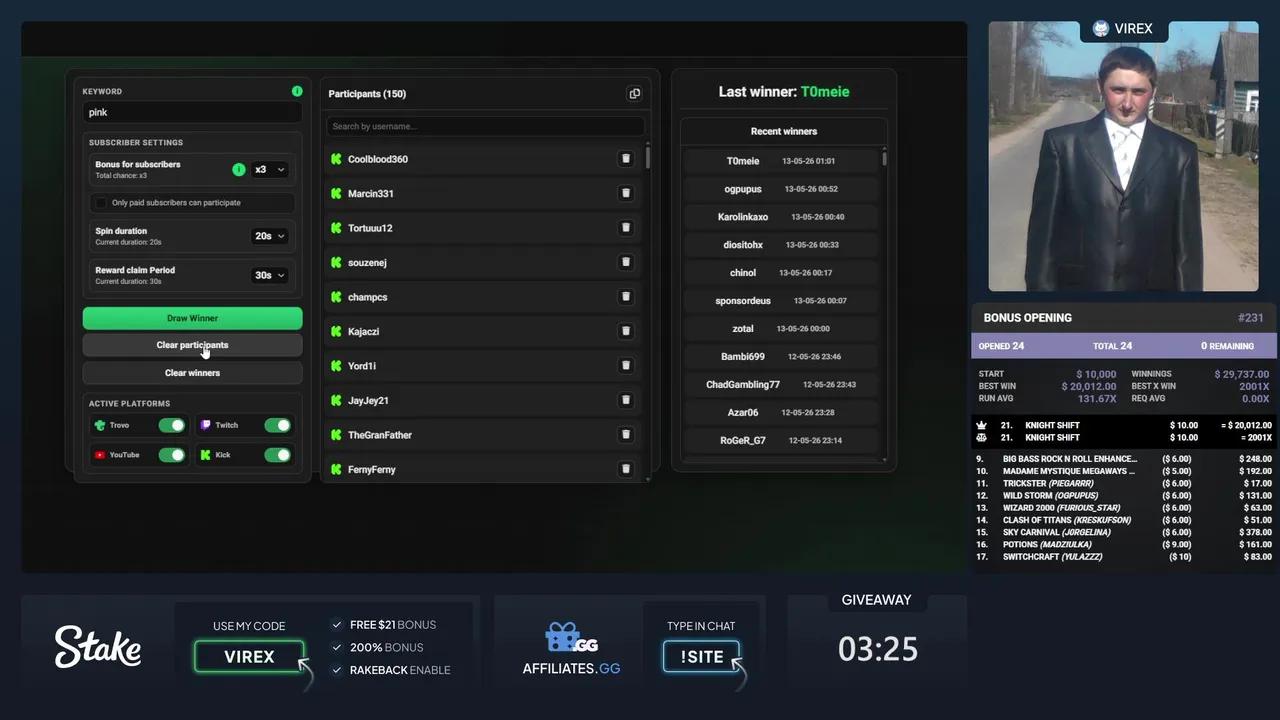Click RoGeR_G7 in Recent winners
The height and width of the screenshot is (720, 1280).
coord(783,441)
